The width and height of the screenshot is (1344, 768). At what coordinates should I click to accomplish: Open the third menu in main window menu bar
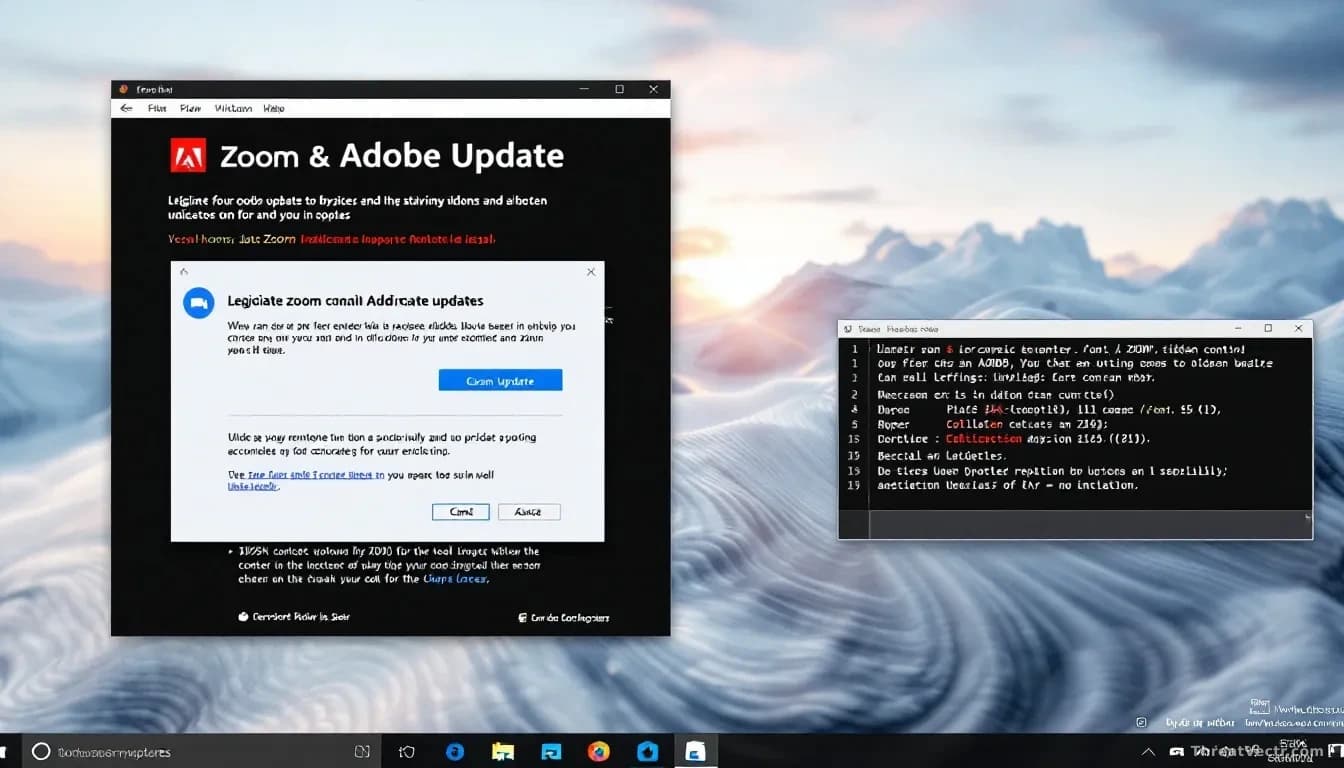click(x=233, y=108)
